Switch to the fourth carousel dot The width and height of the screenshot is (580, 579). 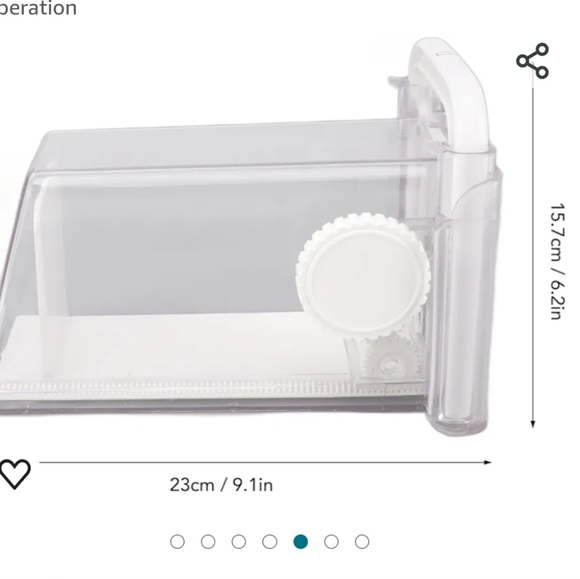click(270, 542)
